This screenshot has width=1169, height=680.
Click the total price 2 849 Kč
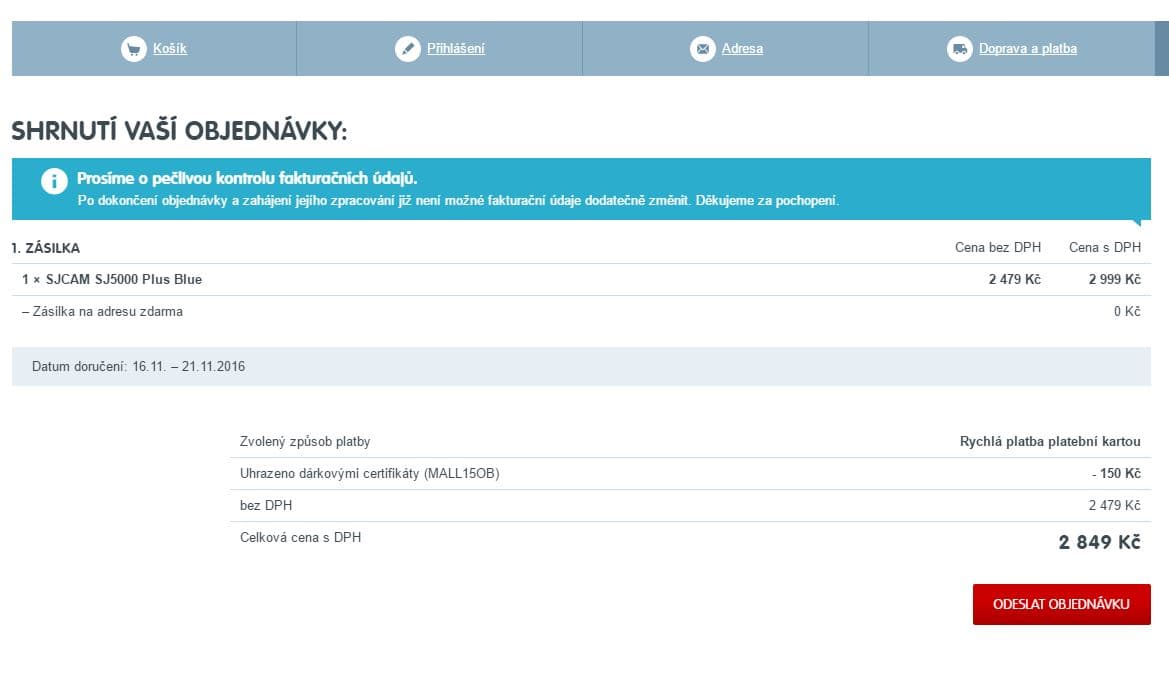coord(1100,542)
